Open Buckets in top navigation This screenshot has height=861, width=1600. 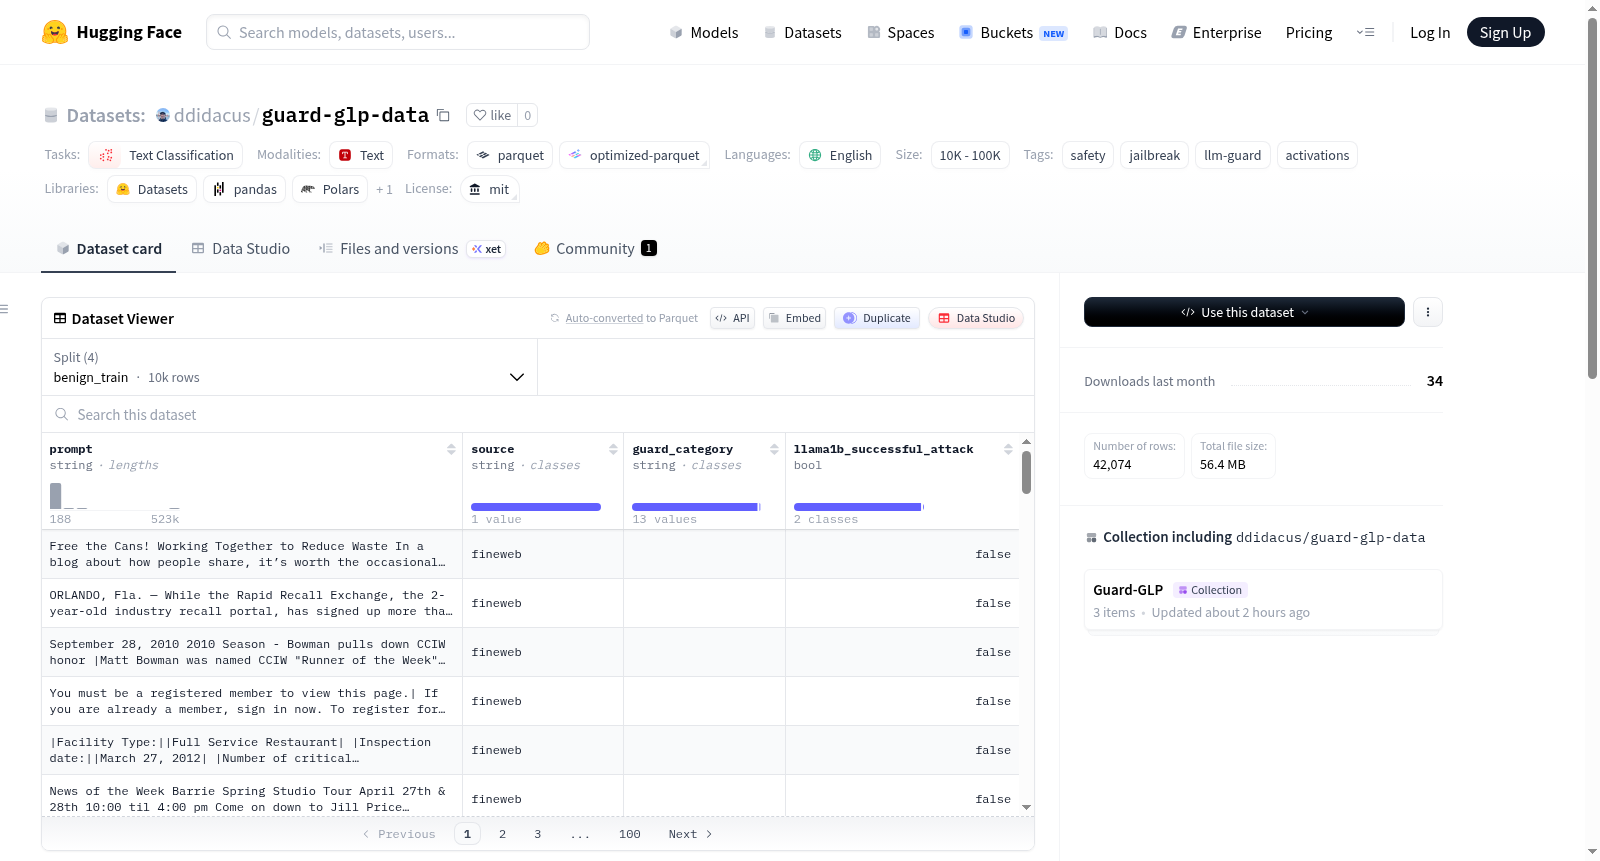tap(1013, 32)
